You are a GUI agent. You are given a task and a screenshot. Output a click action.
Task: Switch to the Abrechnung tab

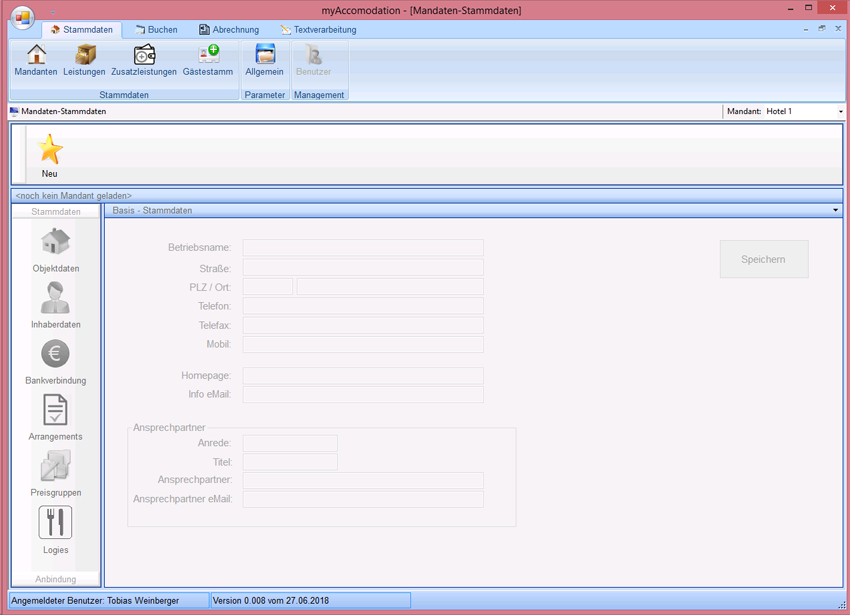coord(229,30)
